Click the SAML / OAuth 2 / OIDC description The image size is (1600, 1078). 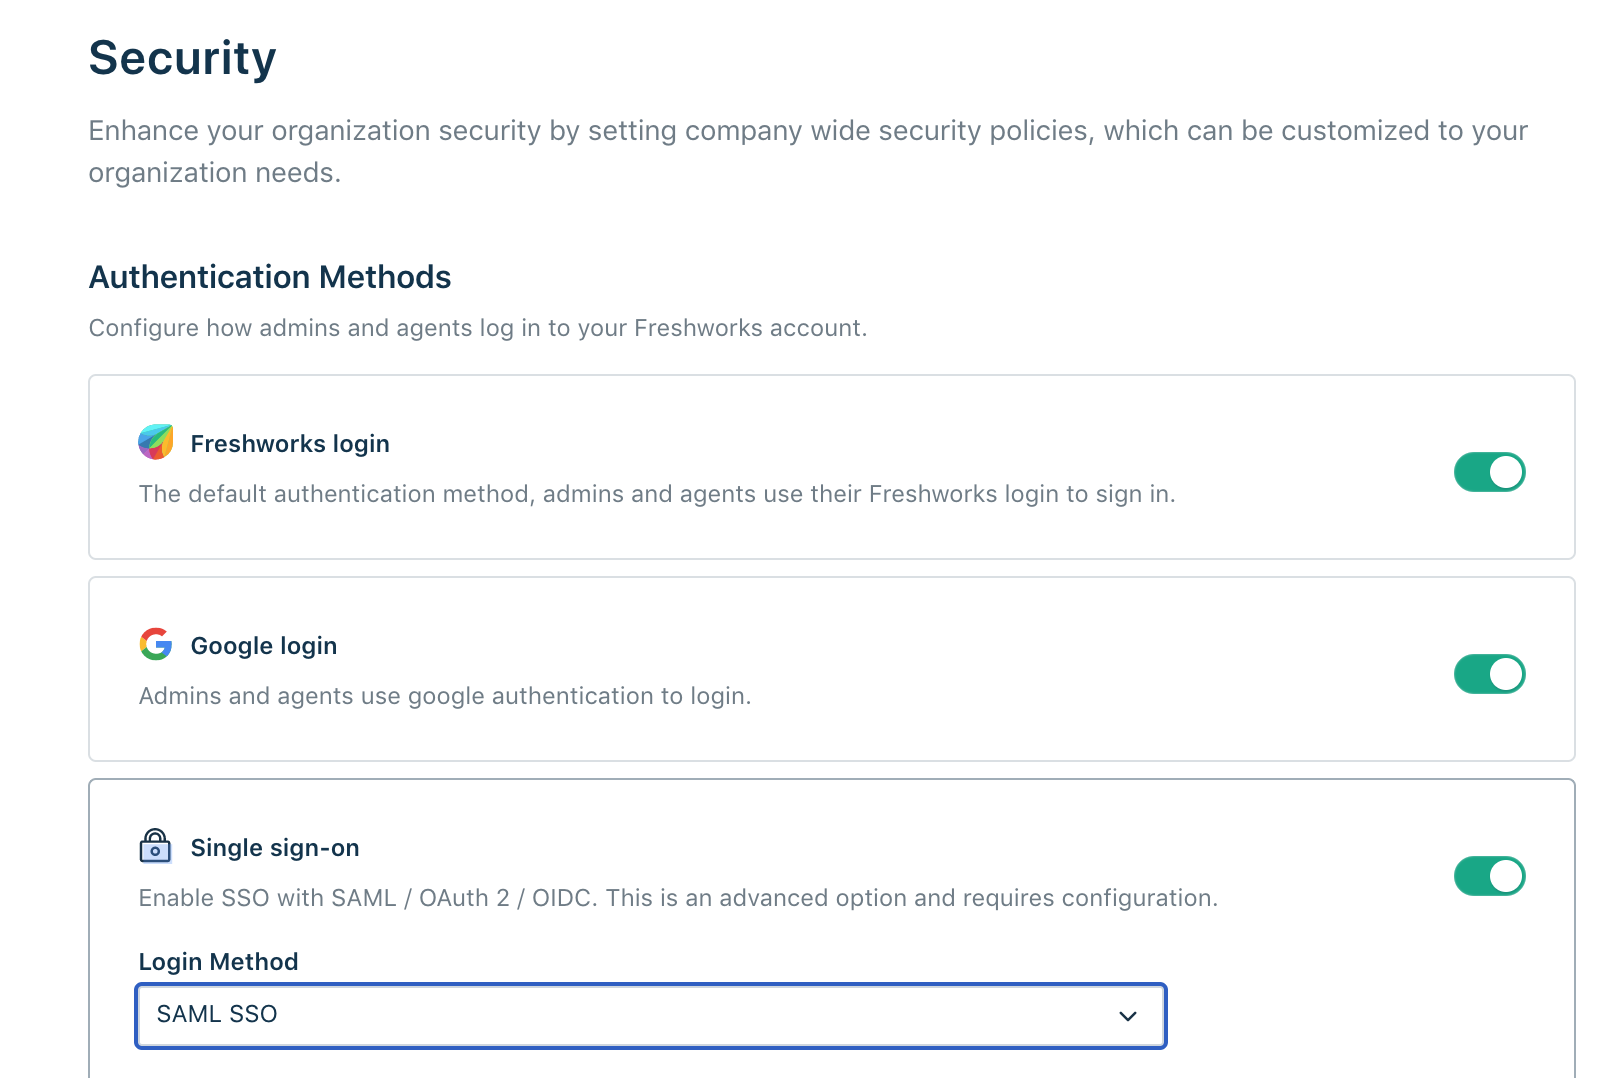(x=678, y=898)
